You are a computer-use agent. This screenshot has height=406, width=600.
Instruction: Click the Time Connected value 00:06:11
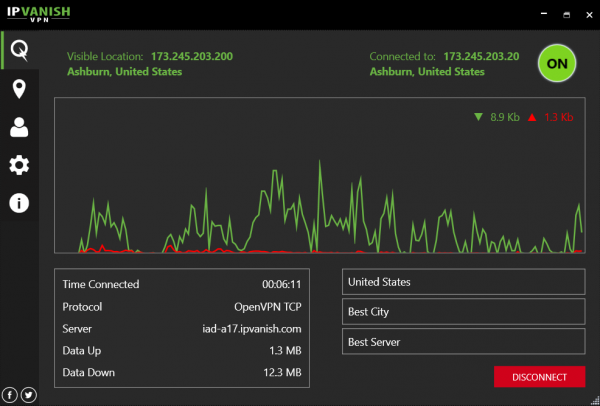tap(282, 284)
